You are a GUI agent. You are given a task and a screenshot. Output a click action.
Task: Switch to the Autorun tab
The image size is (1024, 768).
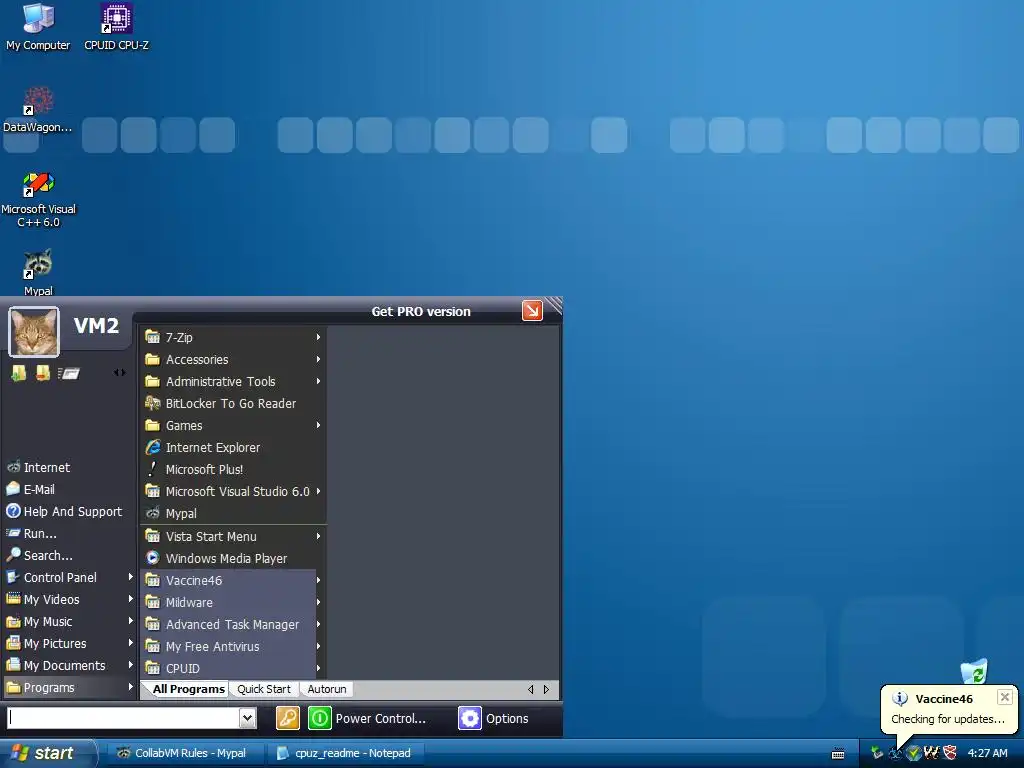pos(327,689)
